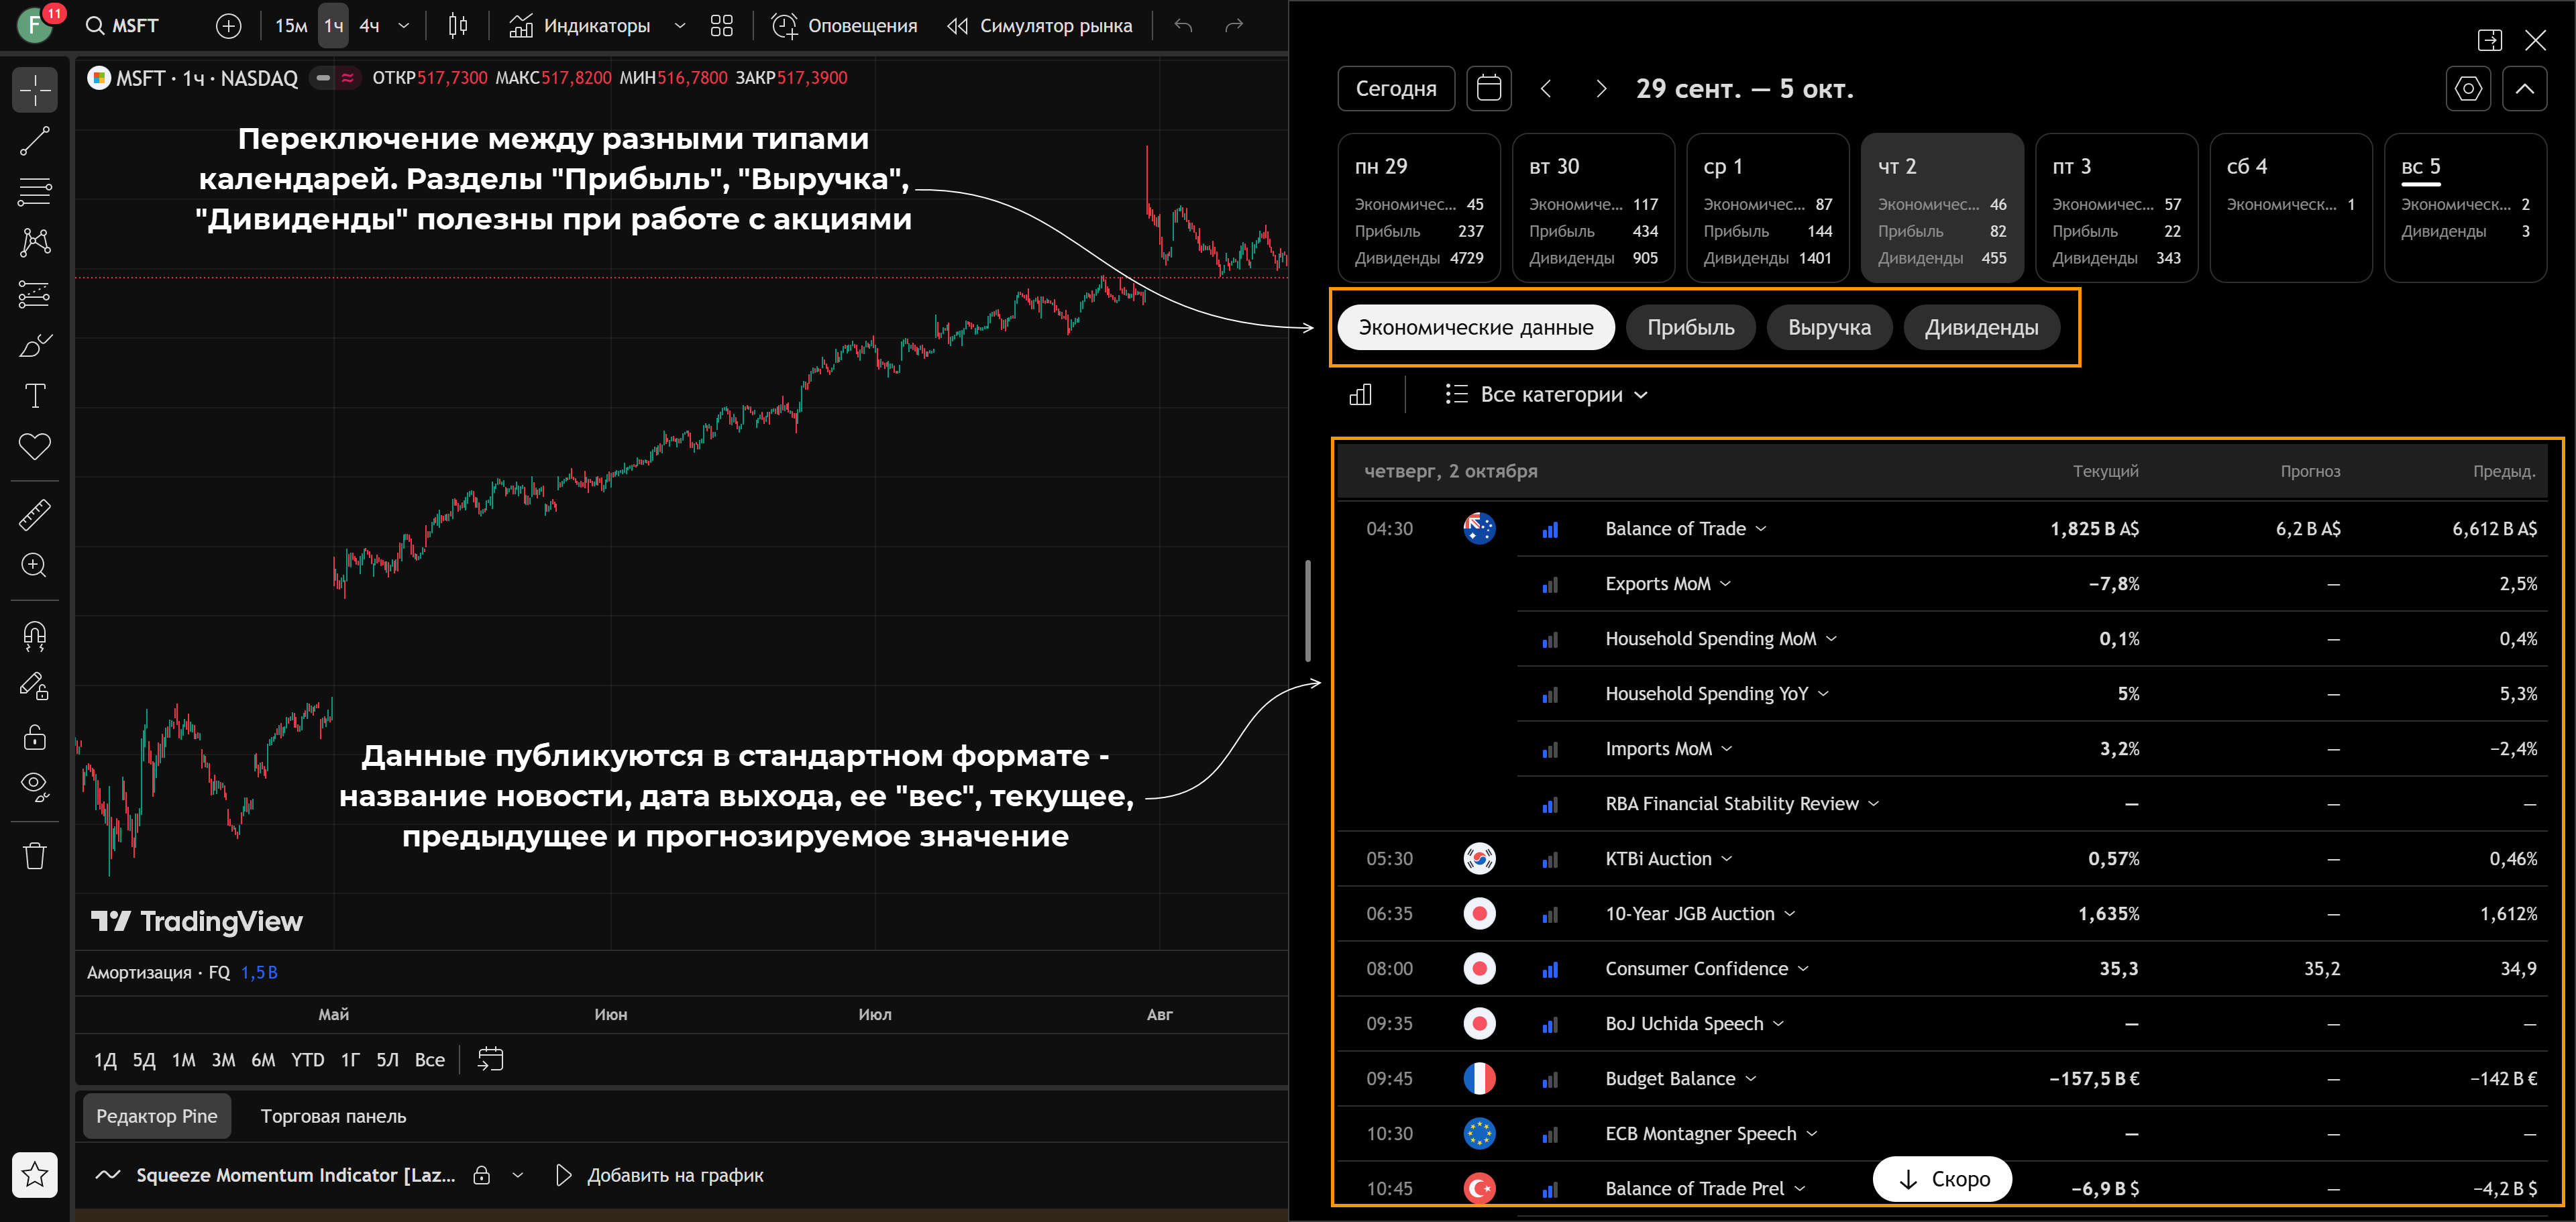Open economic calendar settings hexagon icon
Viewport: 2576px width, 1222px height.
pyautogui.click(x=2467, y=88)
